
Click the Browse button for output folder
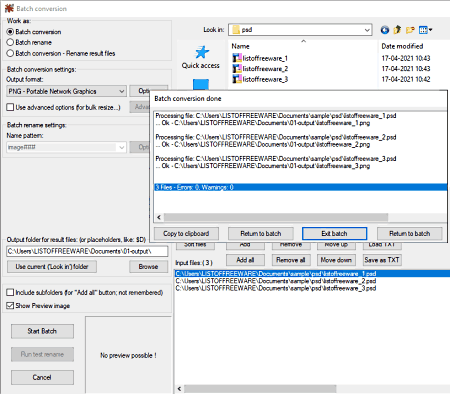[148, 267]
